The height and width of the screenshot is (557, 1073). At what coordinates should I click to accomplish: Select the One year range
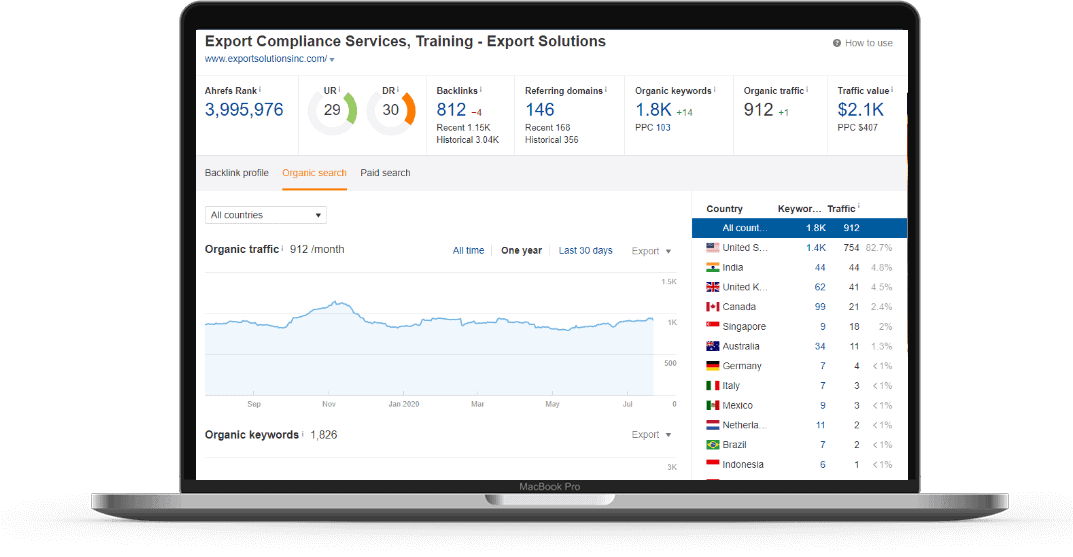click(x=521, y=250)
